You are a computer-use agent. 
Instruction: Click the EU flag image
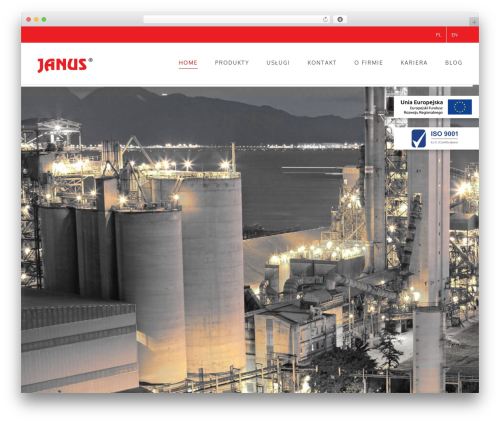(x=460, y=107)
